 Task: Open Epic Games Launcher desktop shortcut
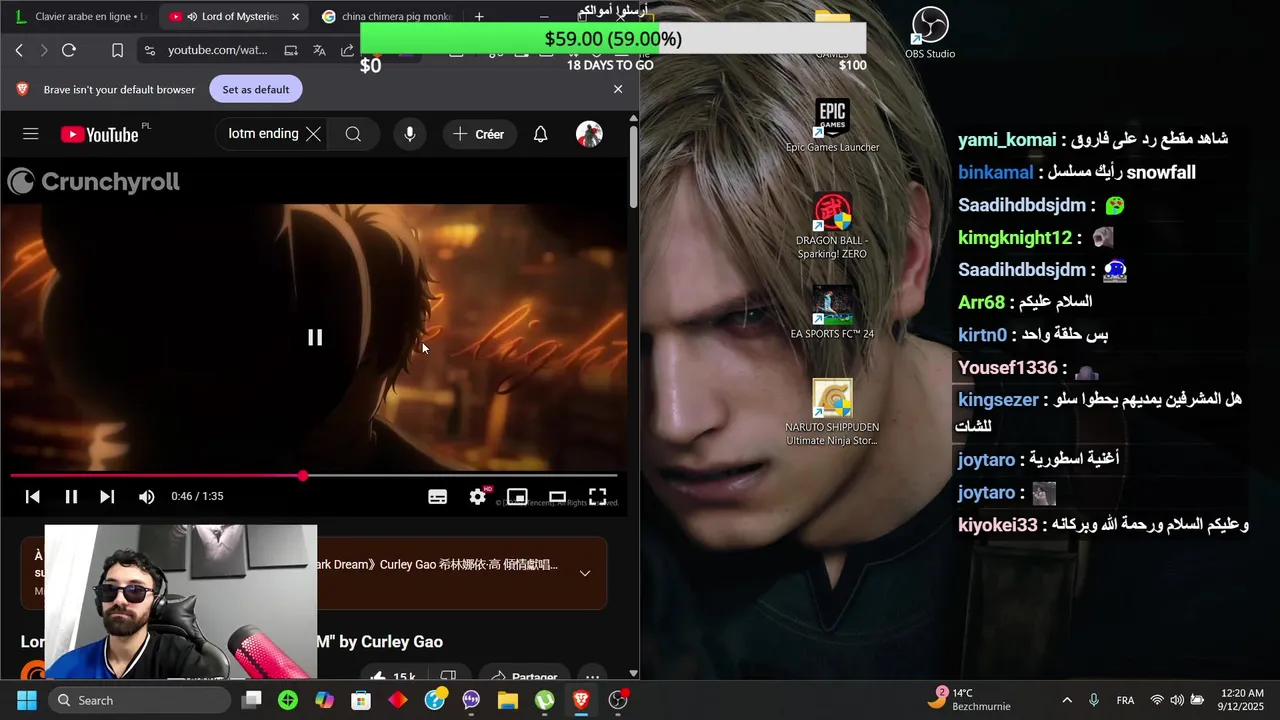832,125
